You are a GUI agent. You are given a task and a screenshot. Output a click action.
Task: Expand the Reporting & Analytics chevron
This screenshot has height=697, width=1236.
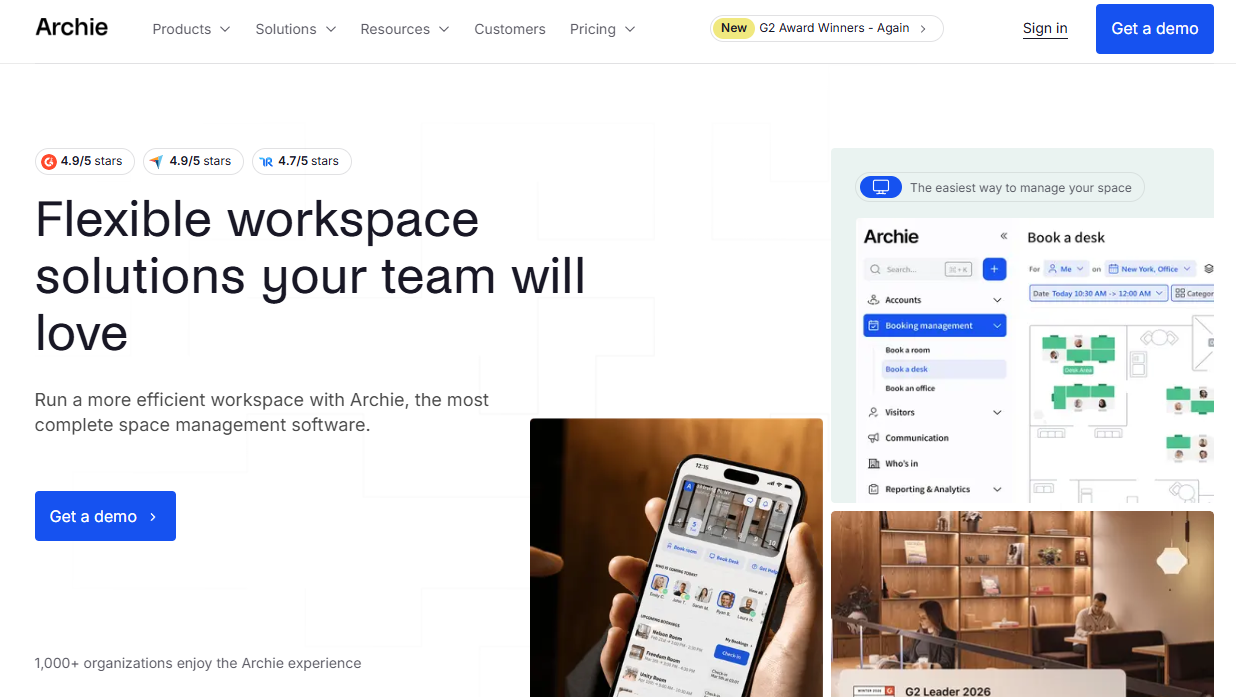[x=997, y=490]
